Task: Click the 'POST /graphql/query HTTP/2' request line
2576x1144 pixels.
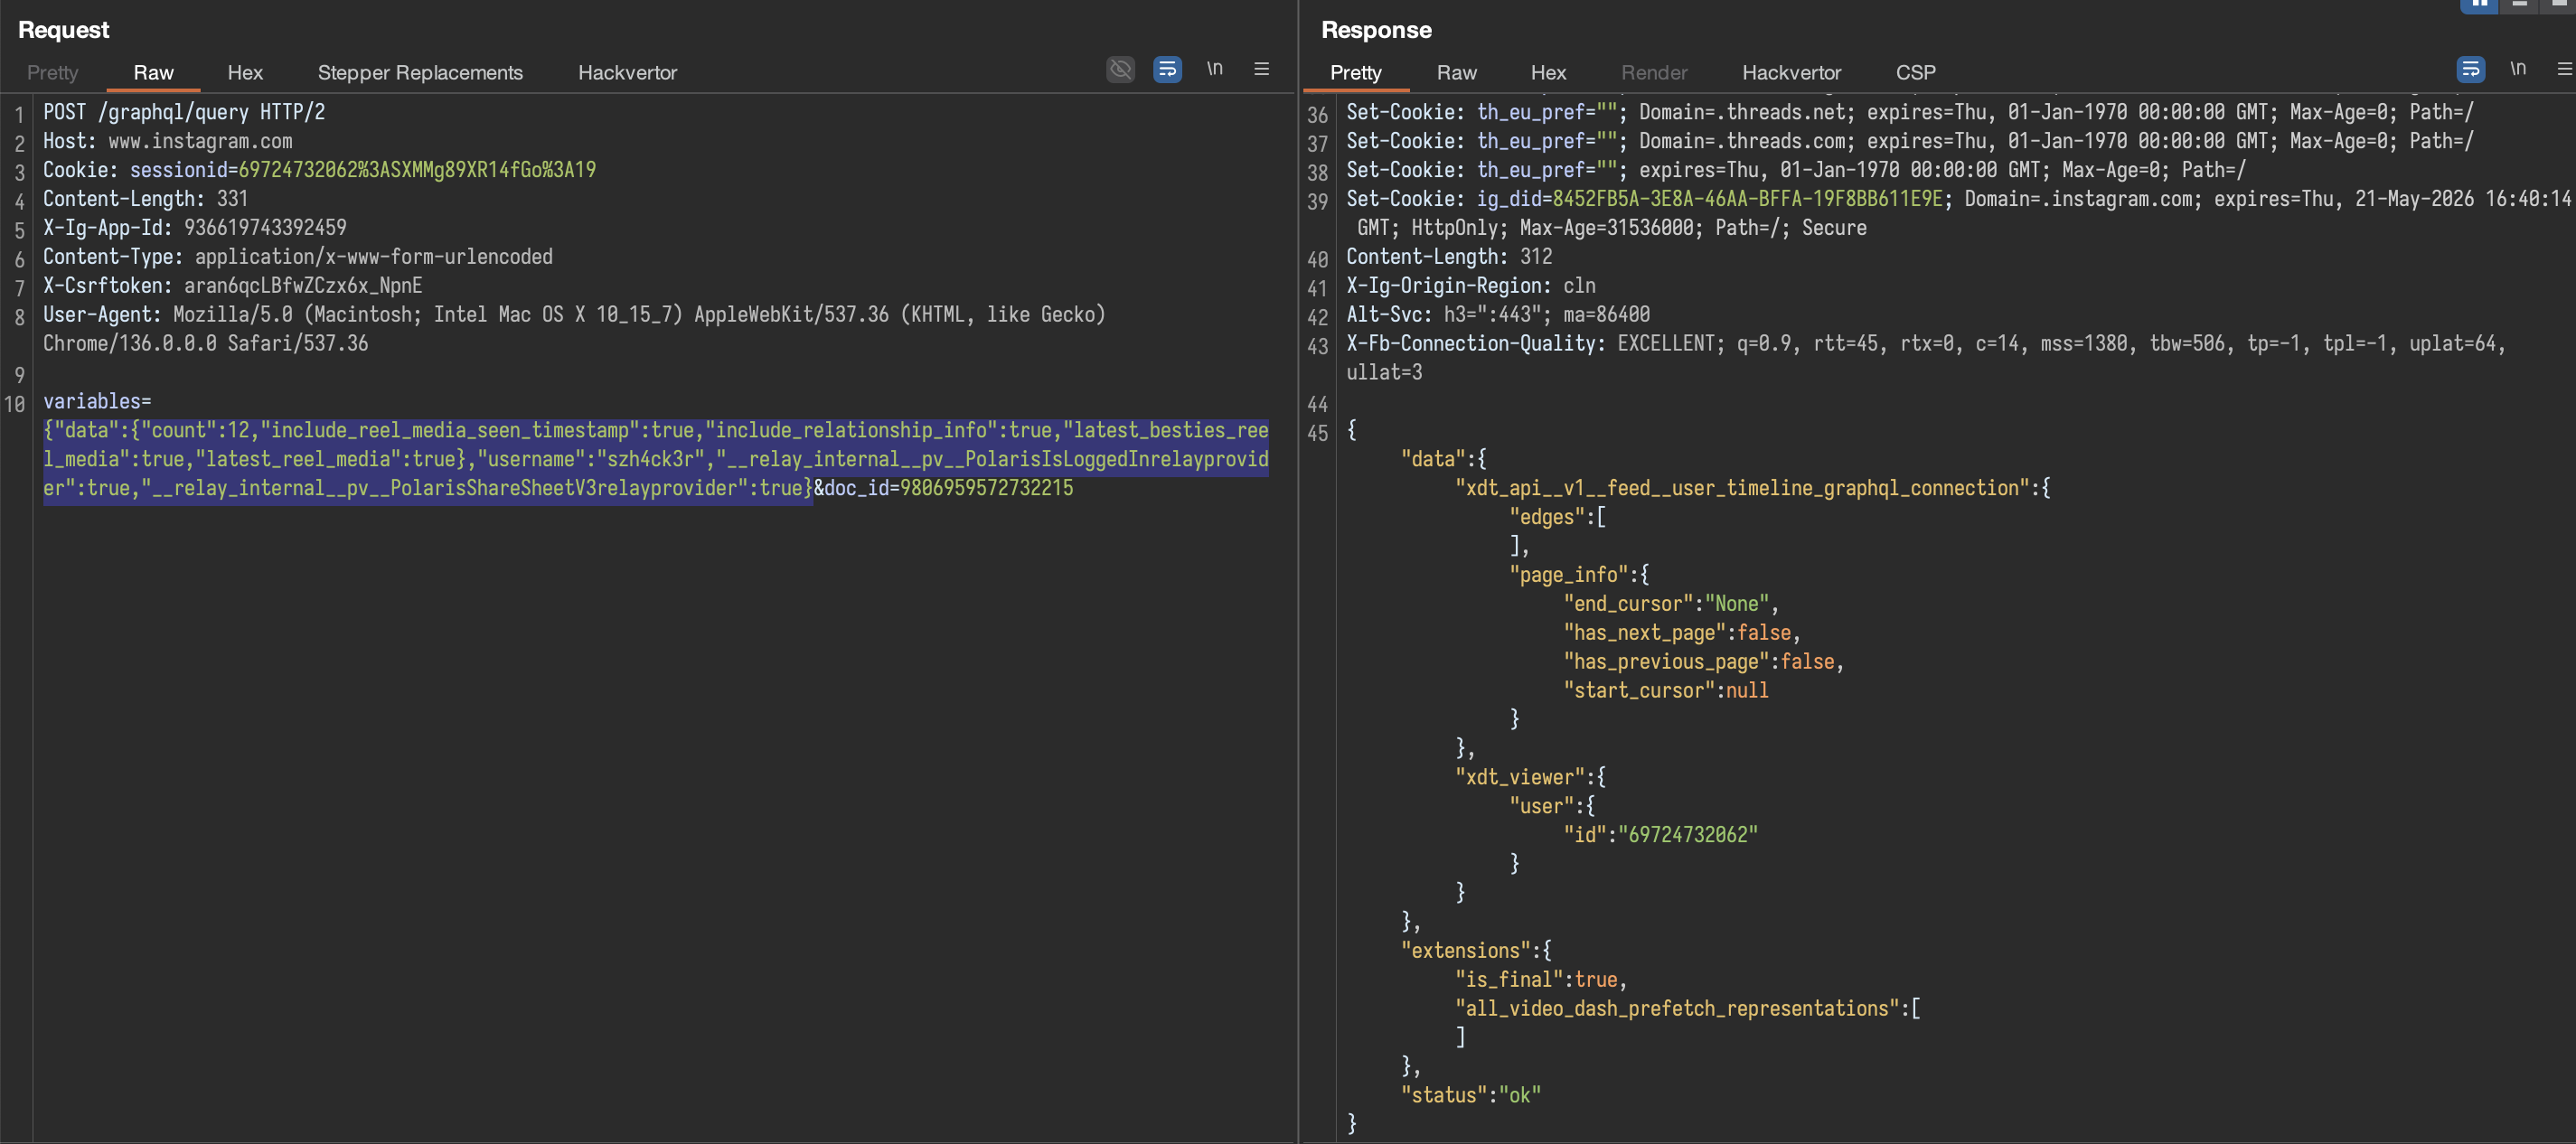Action: pyautogui.click(x=184, y=112)
